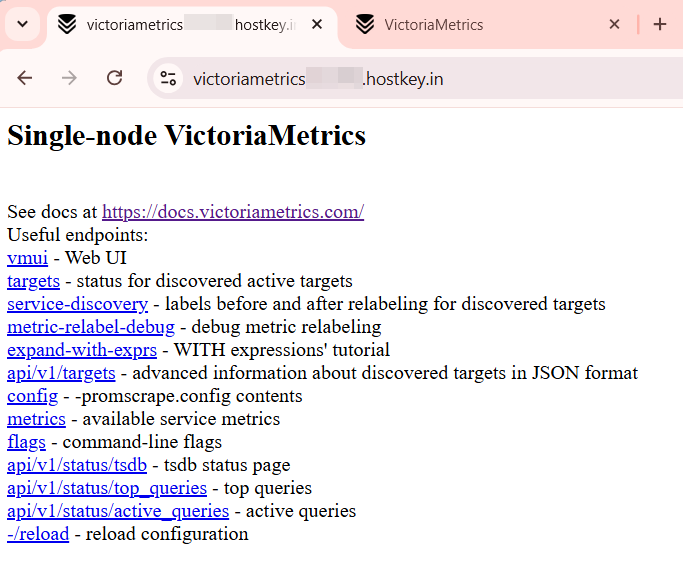Open the vmui Web UI link
Image resolution: width=683 pixels, height=577 pixels.
point(27,258)
